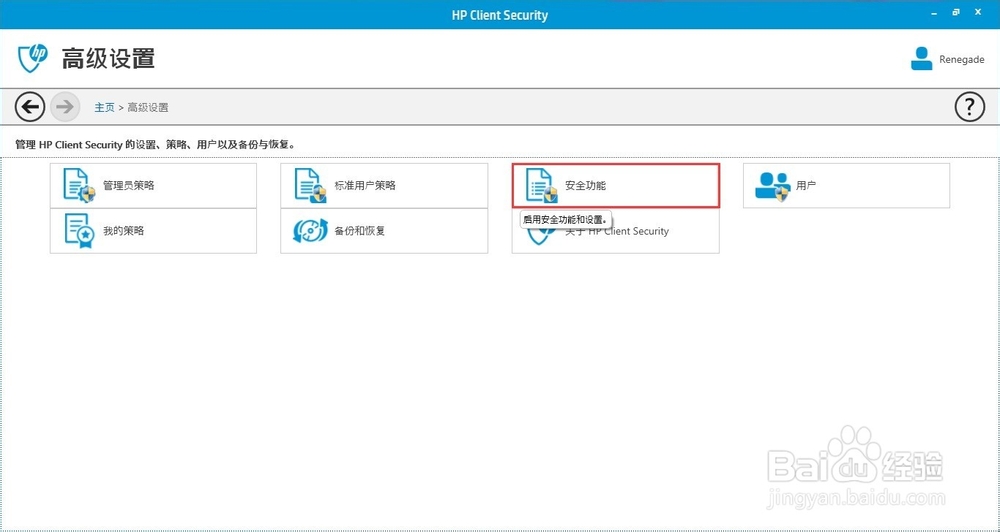Click the 我的策略 certificate icon
This screenshot has width=1000, height=532.
[x=79, y=231]
